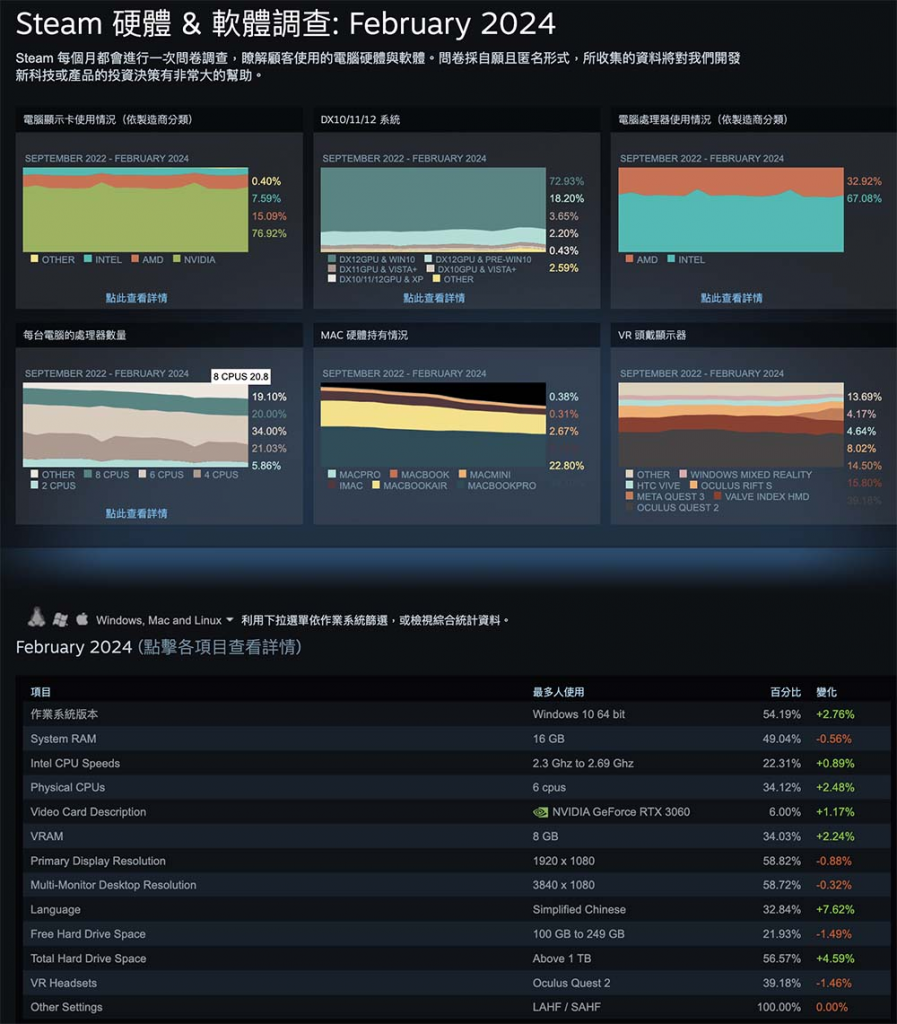
Task: Open the Primary Display Resolution row
Action: (x=456, y=861)
